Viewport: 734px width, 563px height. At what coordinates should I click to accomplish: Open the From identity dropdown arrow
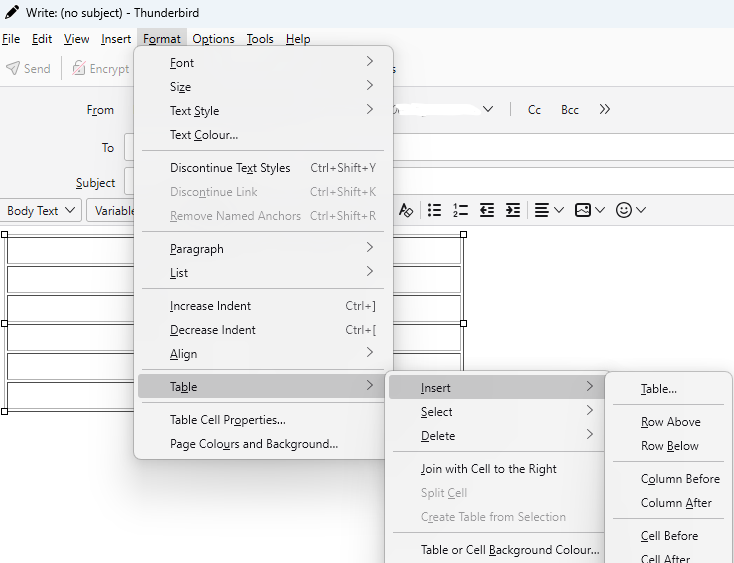point(488,110)
